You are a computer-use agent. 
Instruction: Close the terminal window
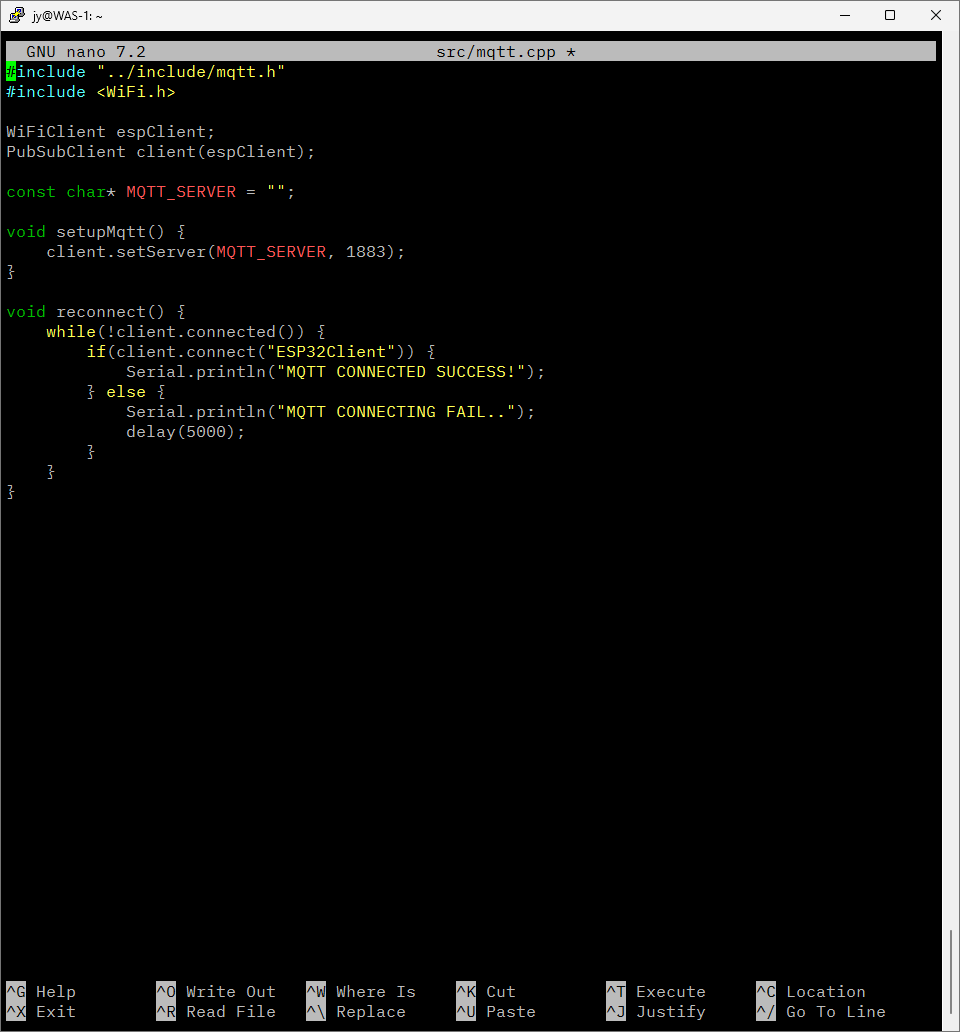click(x=936, y=15)
